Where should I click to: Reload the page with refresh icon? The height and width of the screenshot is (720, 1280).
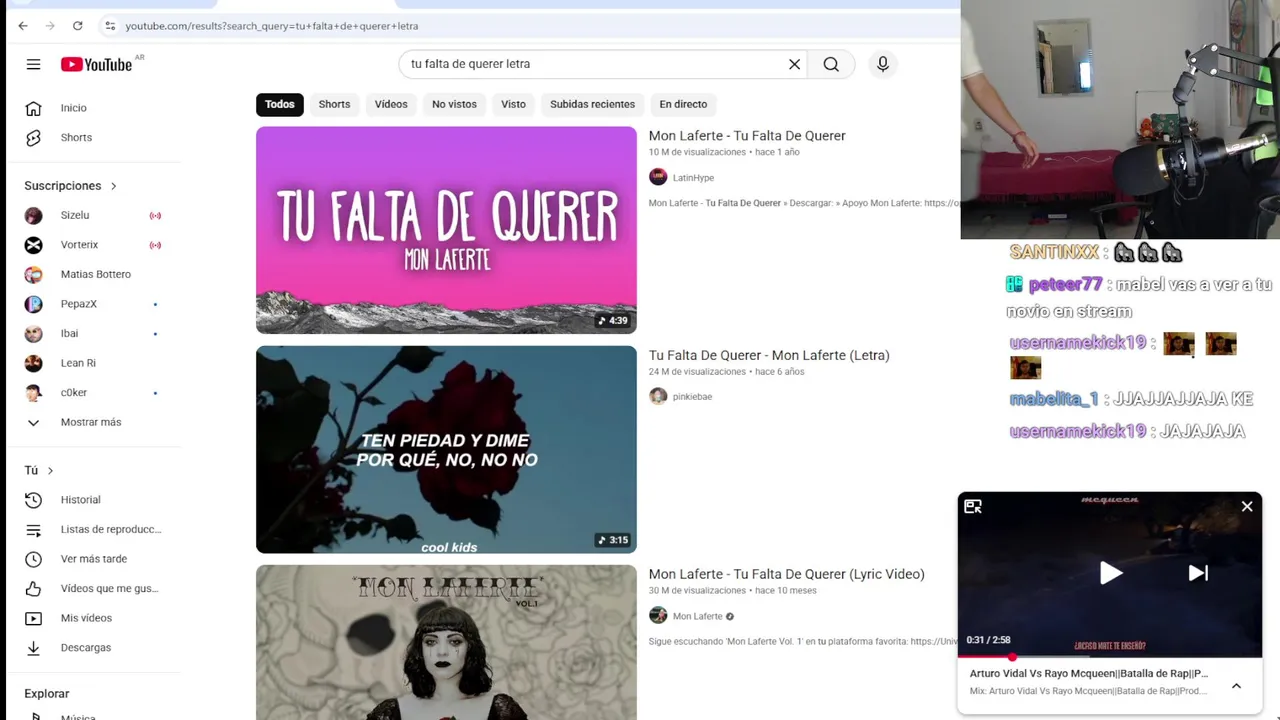[77, 26]
